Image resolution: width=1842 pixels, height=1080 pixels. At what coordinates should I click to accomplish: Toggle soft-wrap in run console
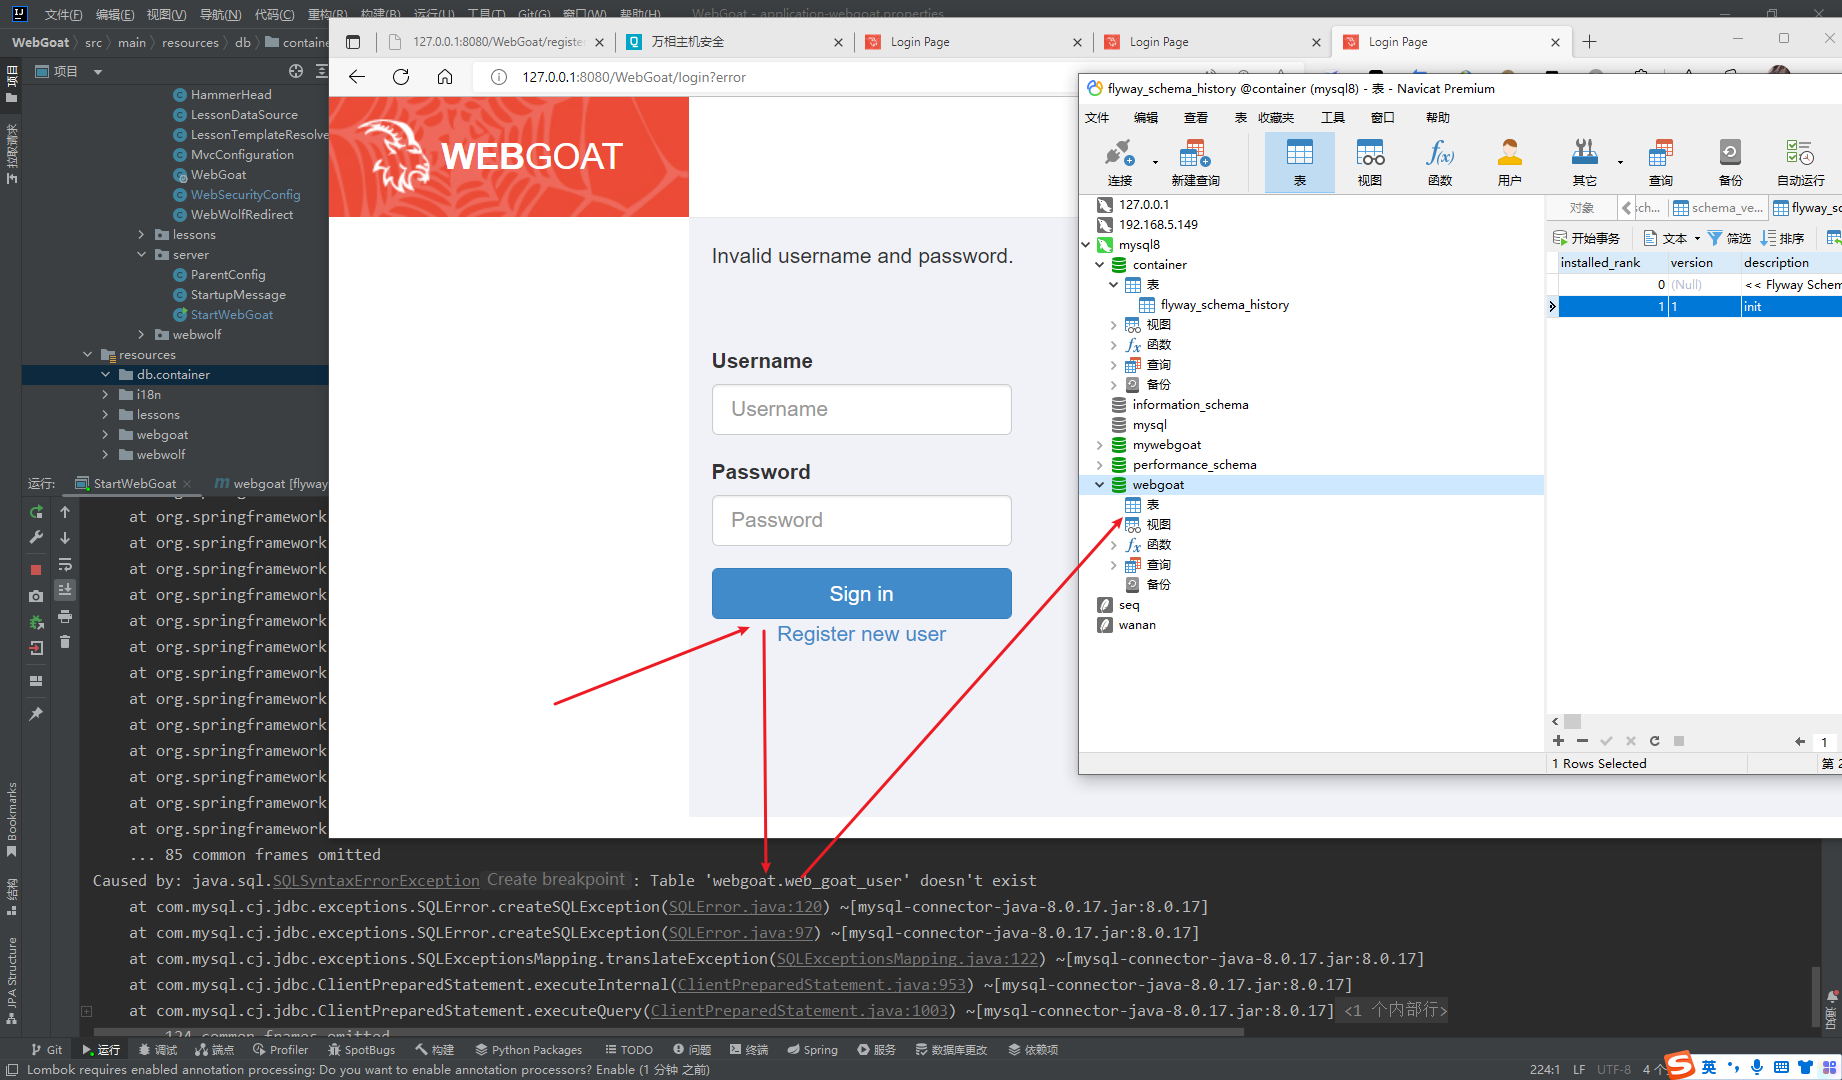click(65, 564)
